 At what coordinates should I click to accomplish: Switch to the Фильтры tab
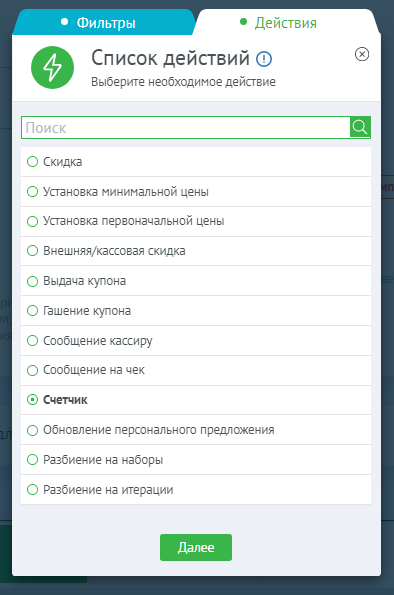point(103,22)
